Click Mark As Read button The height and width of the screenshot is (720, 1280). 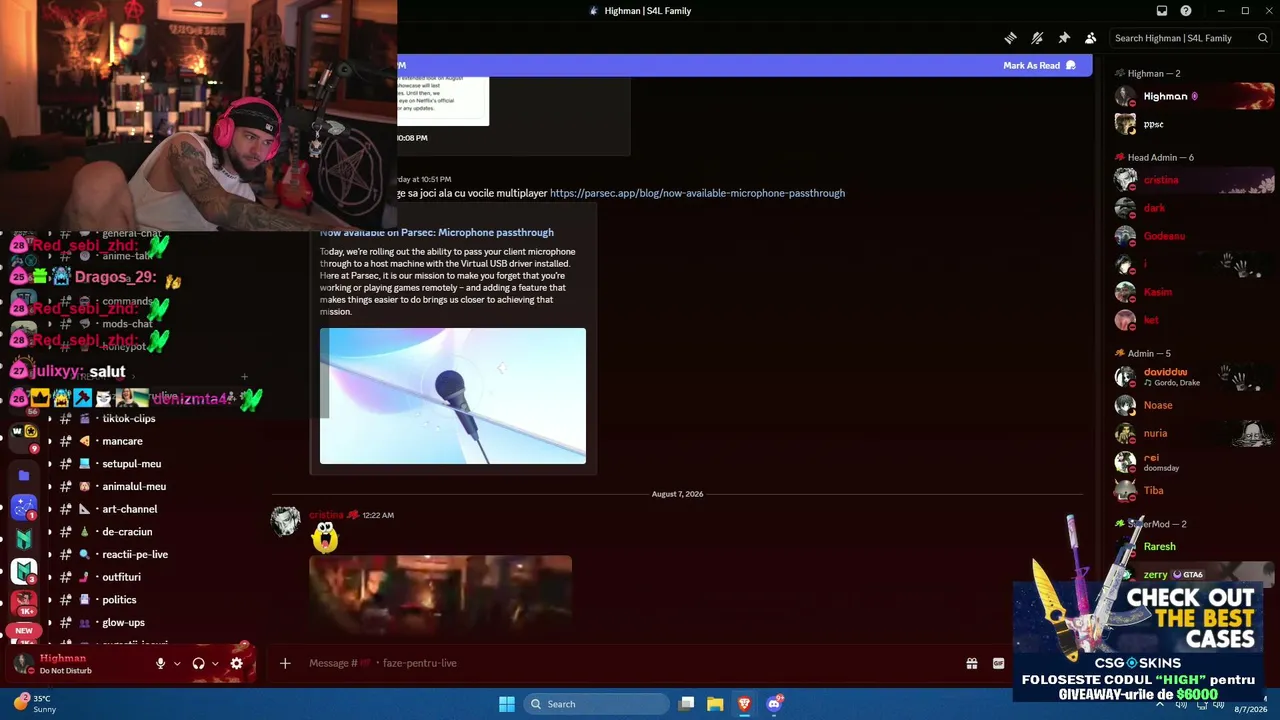pyautogui.click(x=1039, y=65)
